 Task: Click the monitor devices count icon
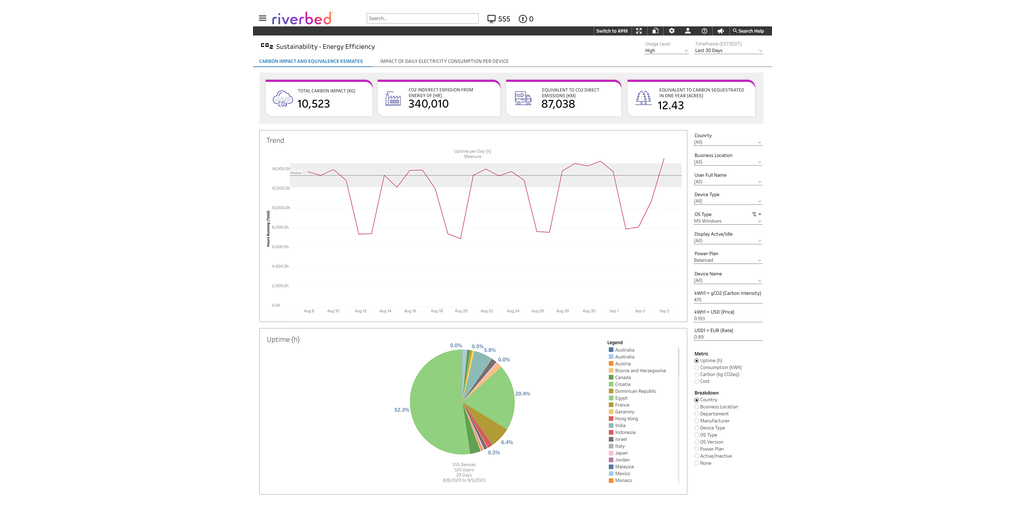coord(491,19)
